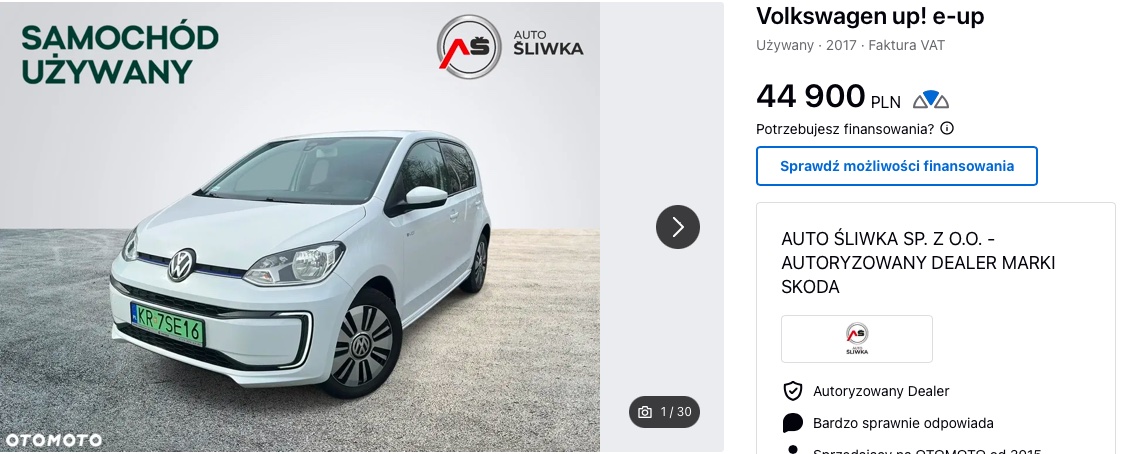
Task: Click the Auto Śliwka logo on photo
Action: pos(510,45)
